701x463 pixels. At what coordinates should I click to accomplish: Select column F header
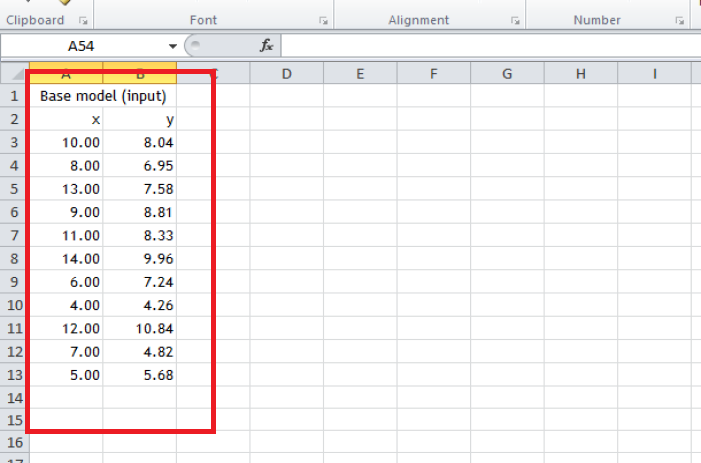pos(434,74)
